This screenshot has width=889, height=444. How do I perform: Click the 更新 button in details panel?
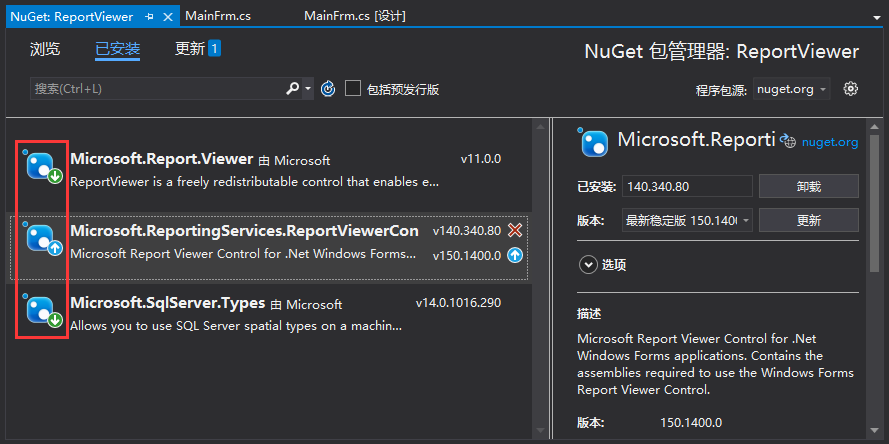click(808, 220)
